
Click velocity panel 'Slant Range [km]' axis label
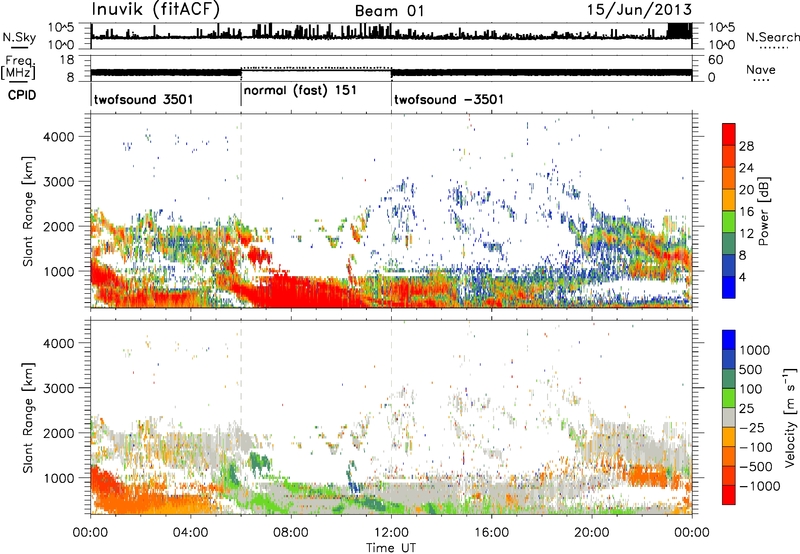[28, 417]
